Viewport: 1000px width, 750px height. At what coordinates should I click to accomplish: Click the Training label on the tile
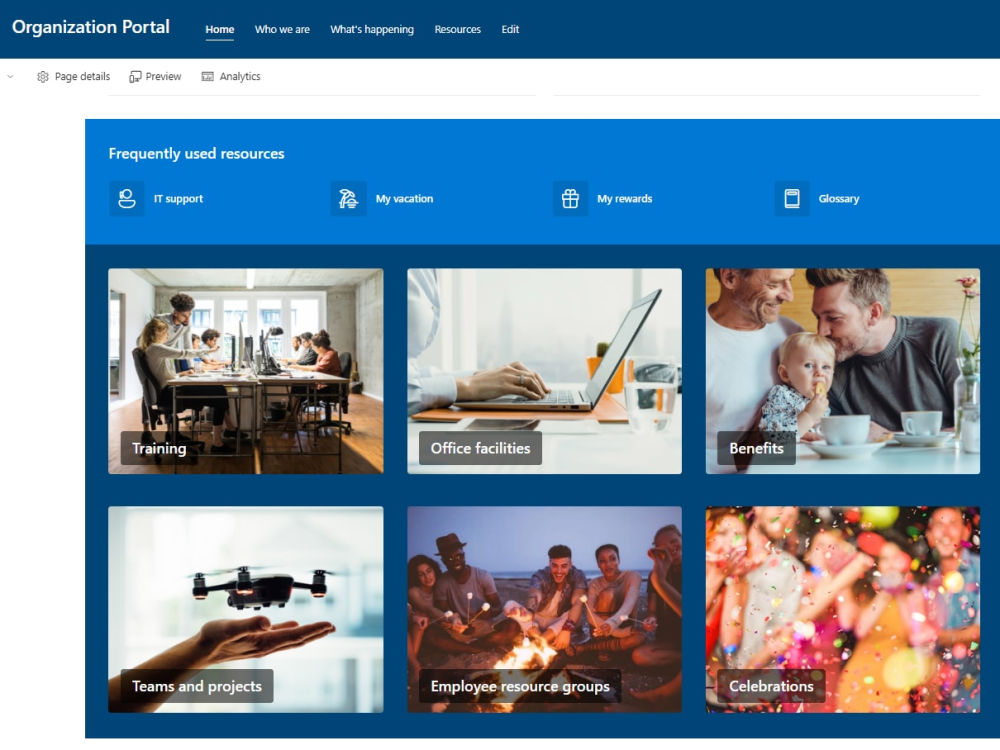pyautogui.click(x=159, y=448)
